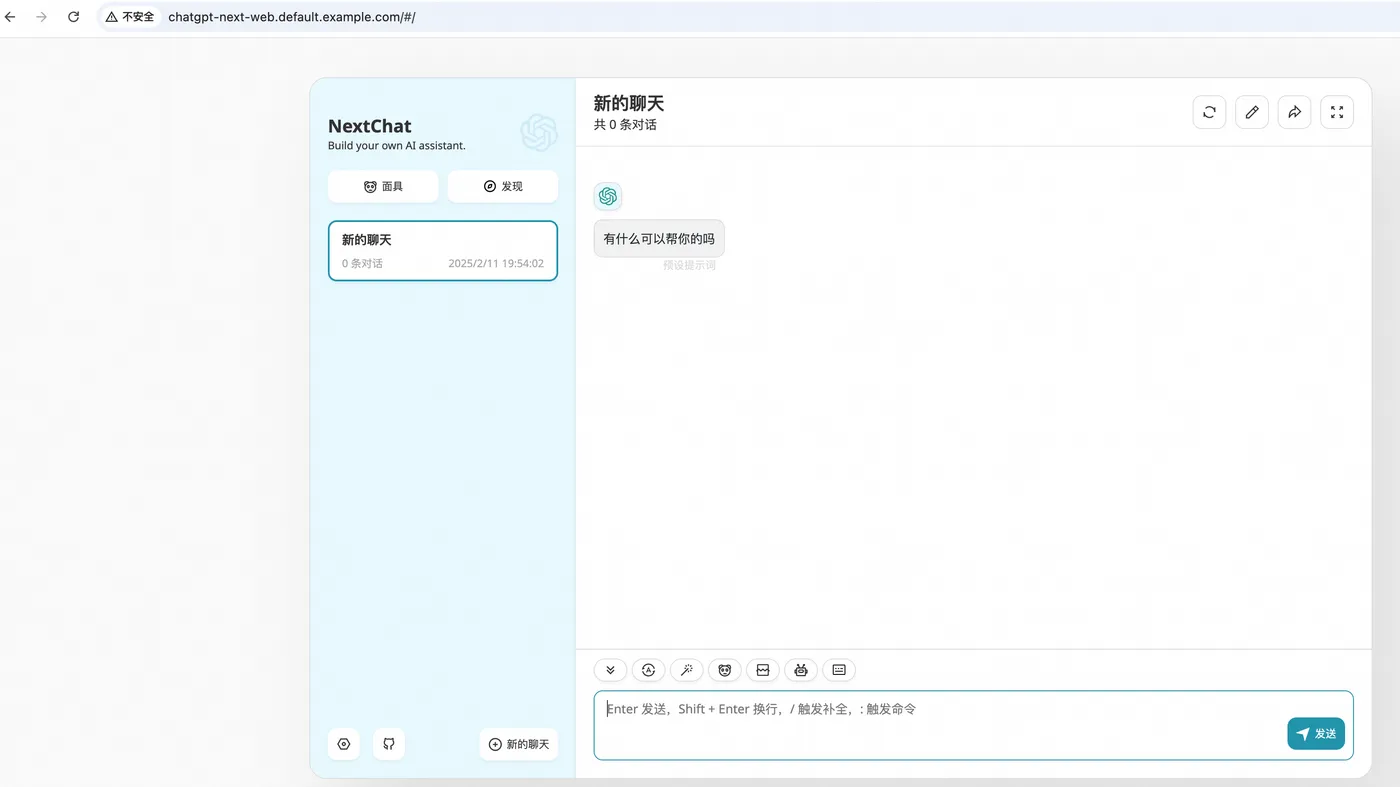Image resolution: width=1400 pixels, height=787 pixels.
Task: Click the 共 0 条对话 count in the header
Action: (625, 125)
